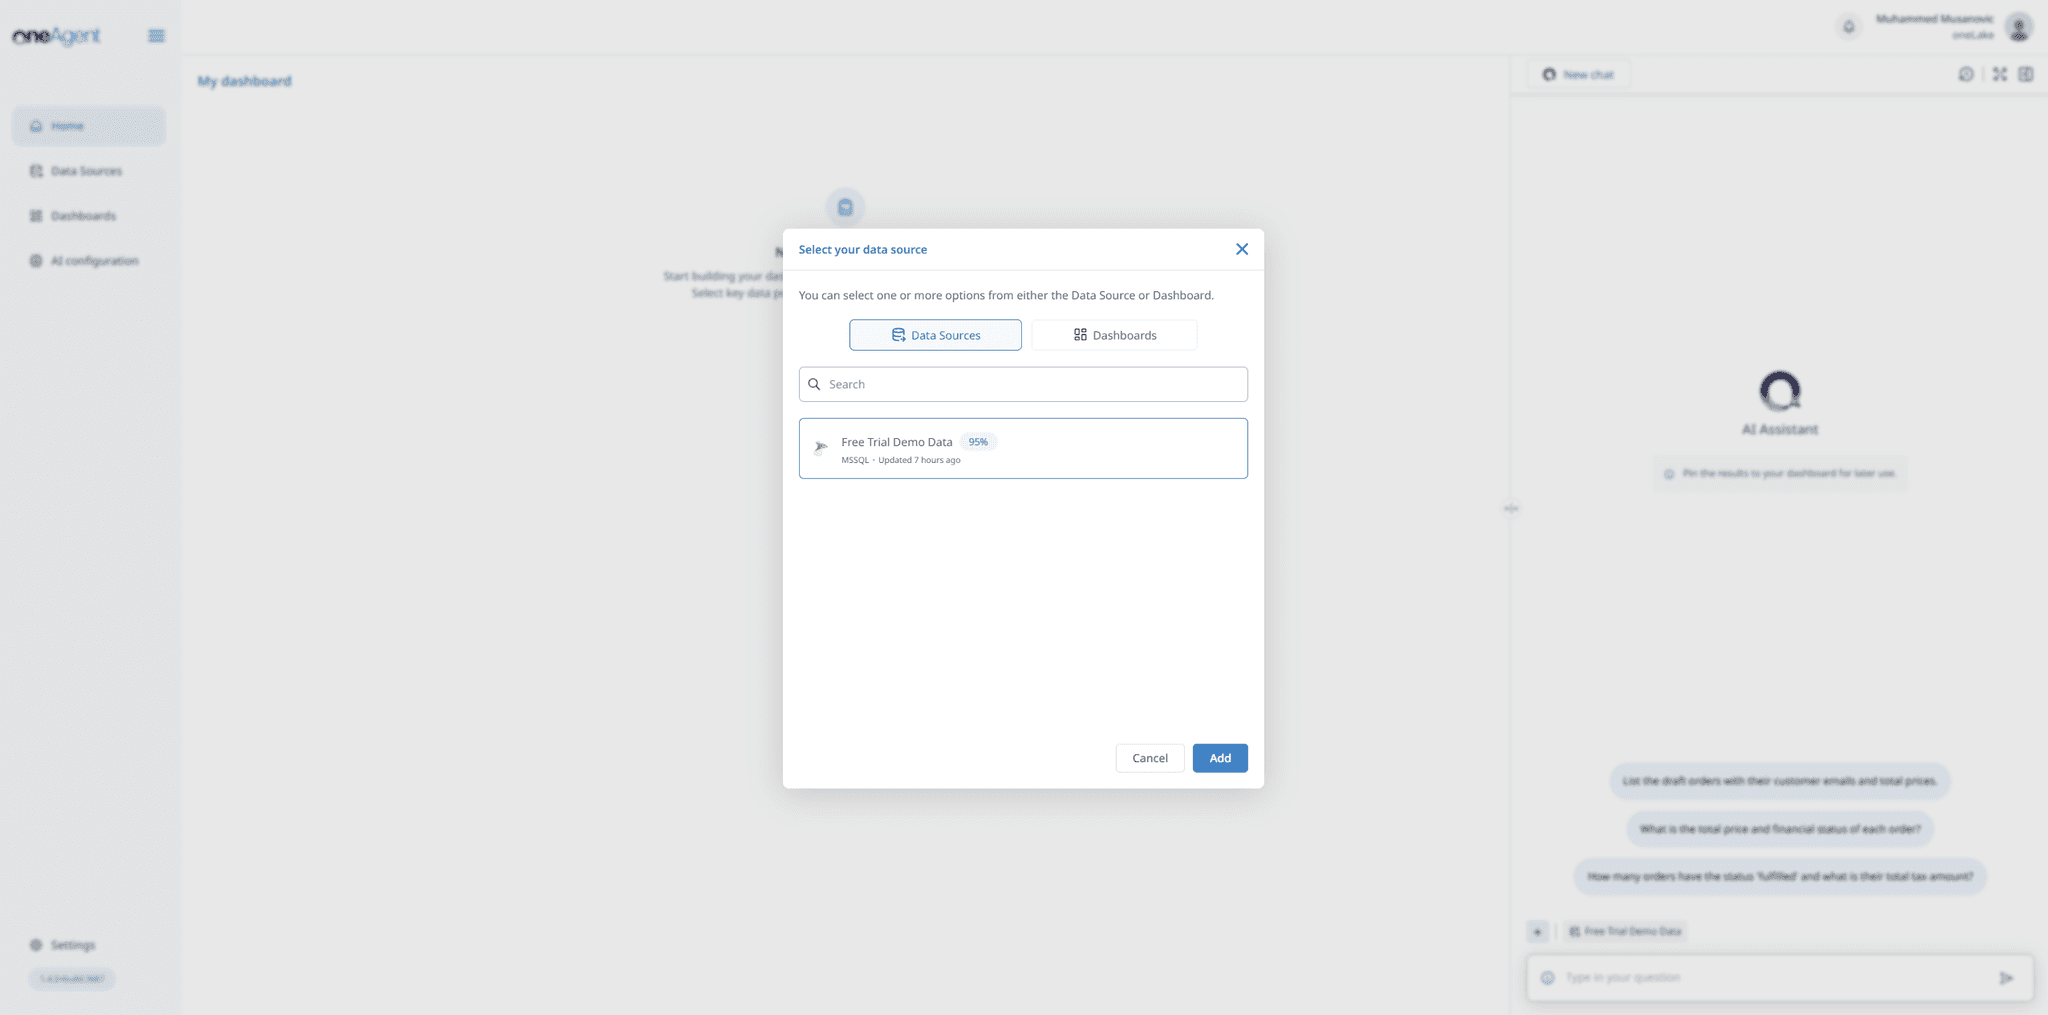
Task: Open AI configuration from the sidebar
Action: (x=94, y=260)
